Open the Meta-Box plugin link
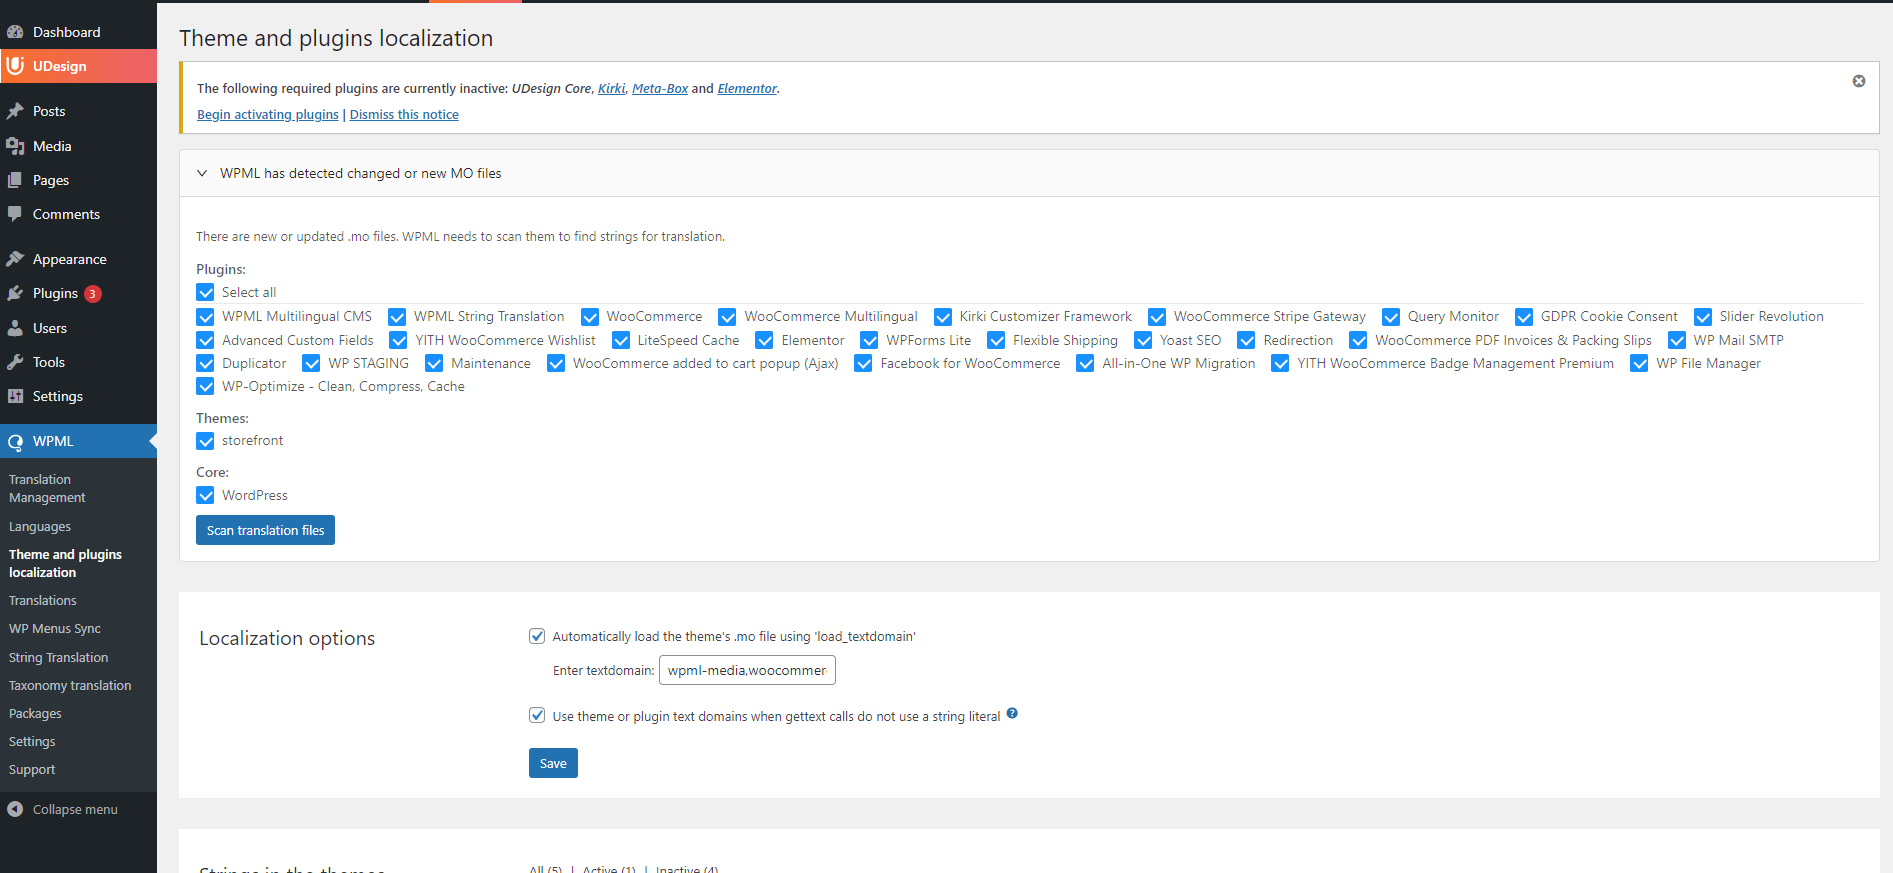 pyautogui.click(x=660, y=89)
